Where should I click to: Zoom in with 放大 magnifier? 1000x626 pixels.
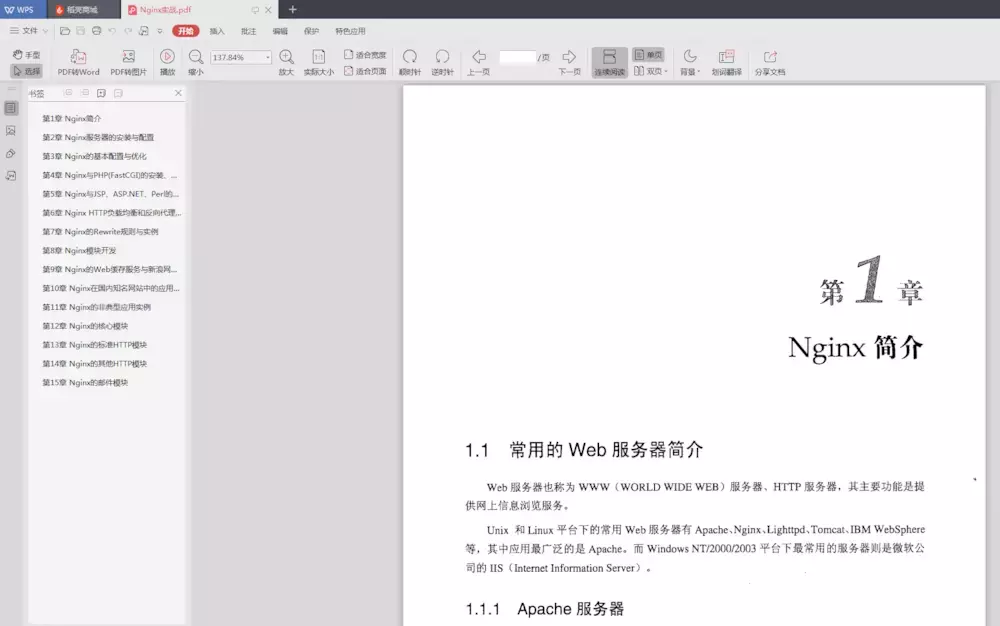pyautogui.click(x=286, y=62)
